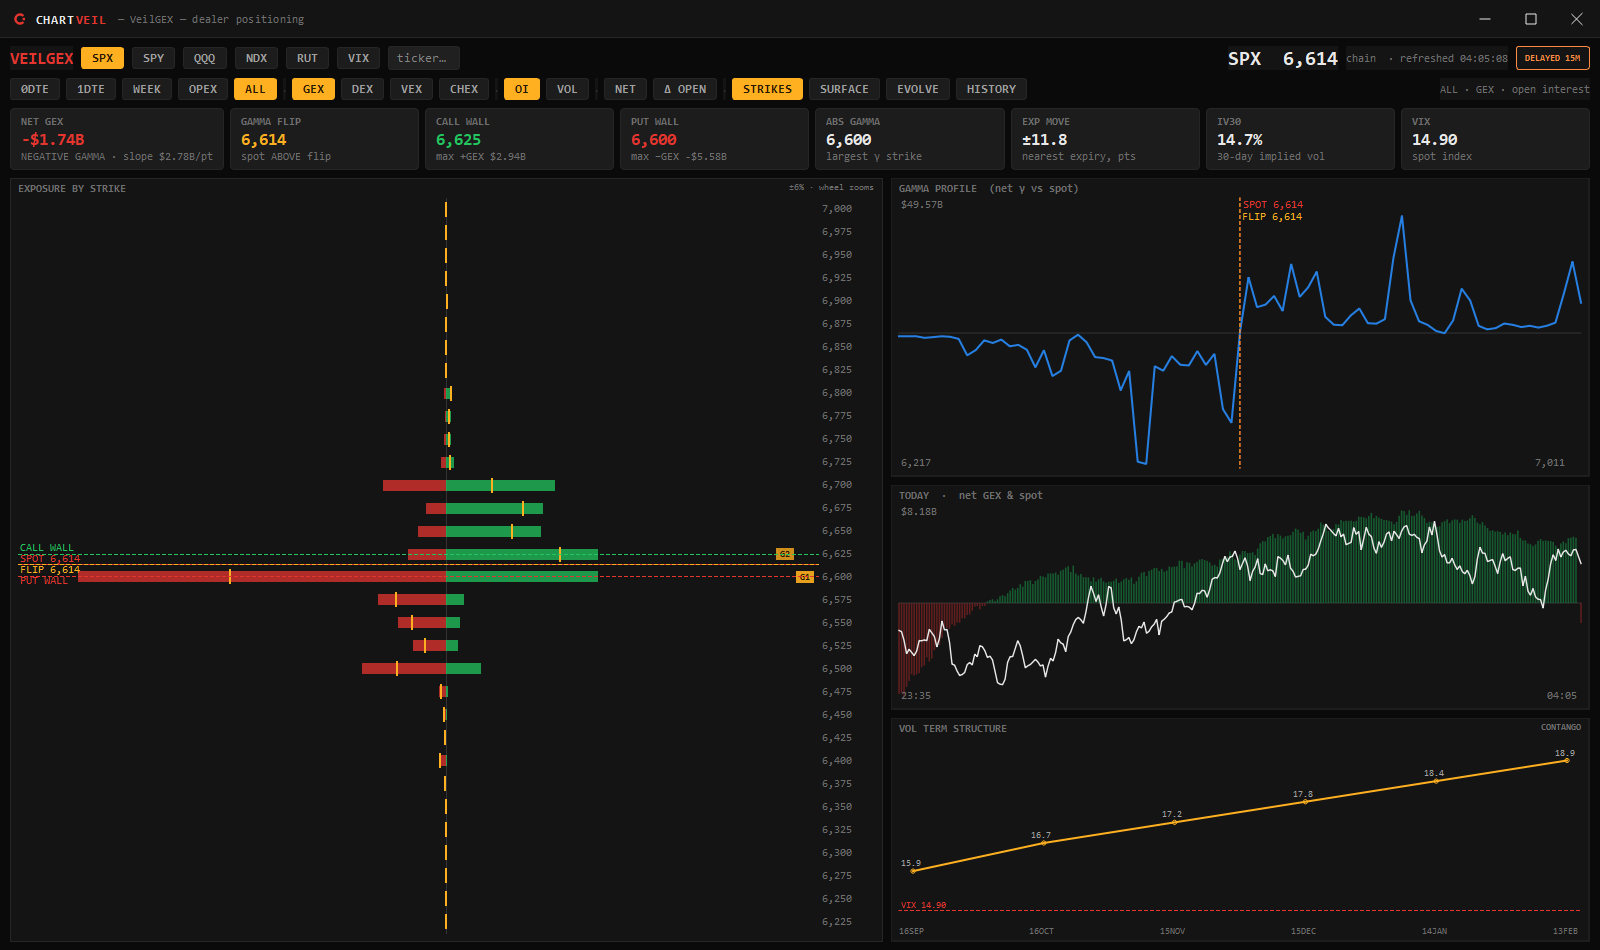This screenshot has width=1600, height=950.
Task: Filter expirations to 1DTE
Action: [x=91, y=89]
